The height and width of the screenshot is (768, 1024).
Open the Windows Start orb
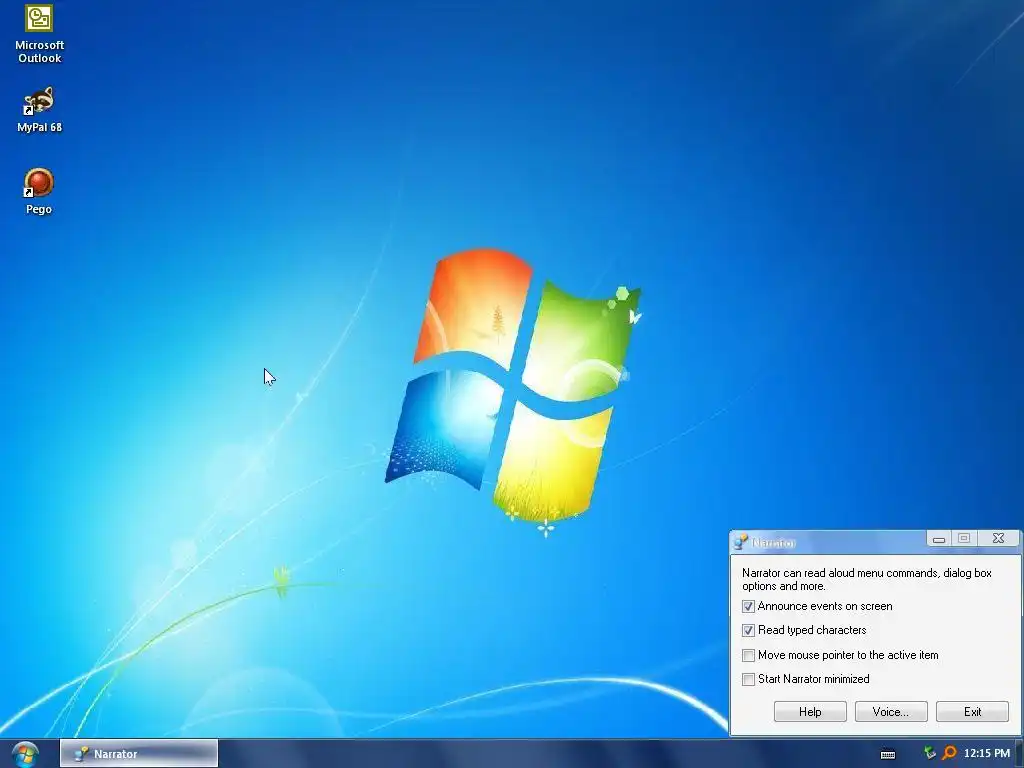(25, 754)
